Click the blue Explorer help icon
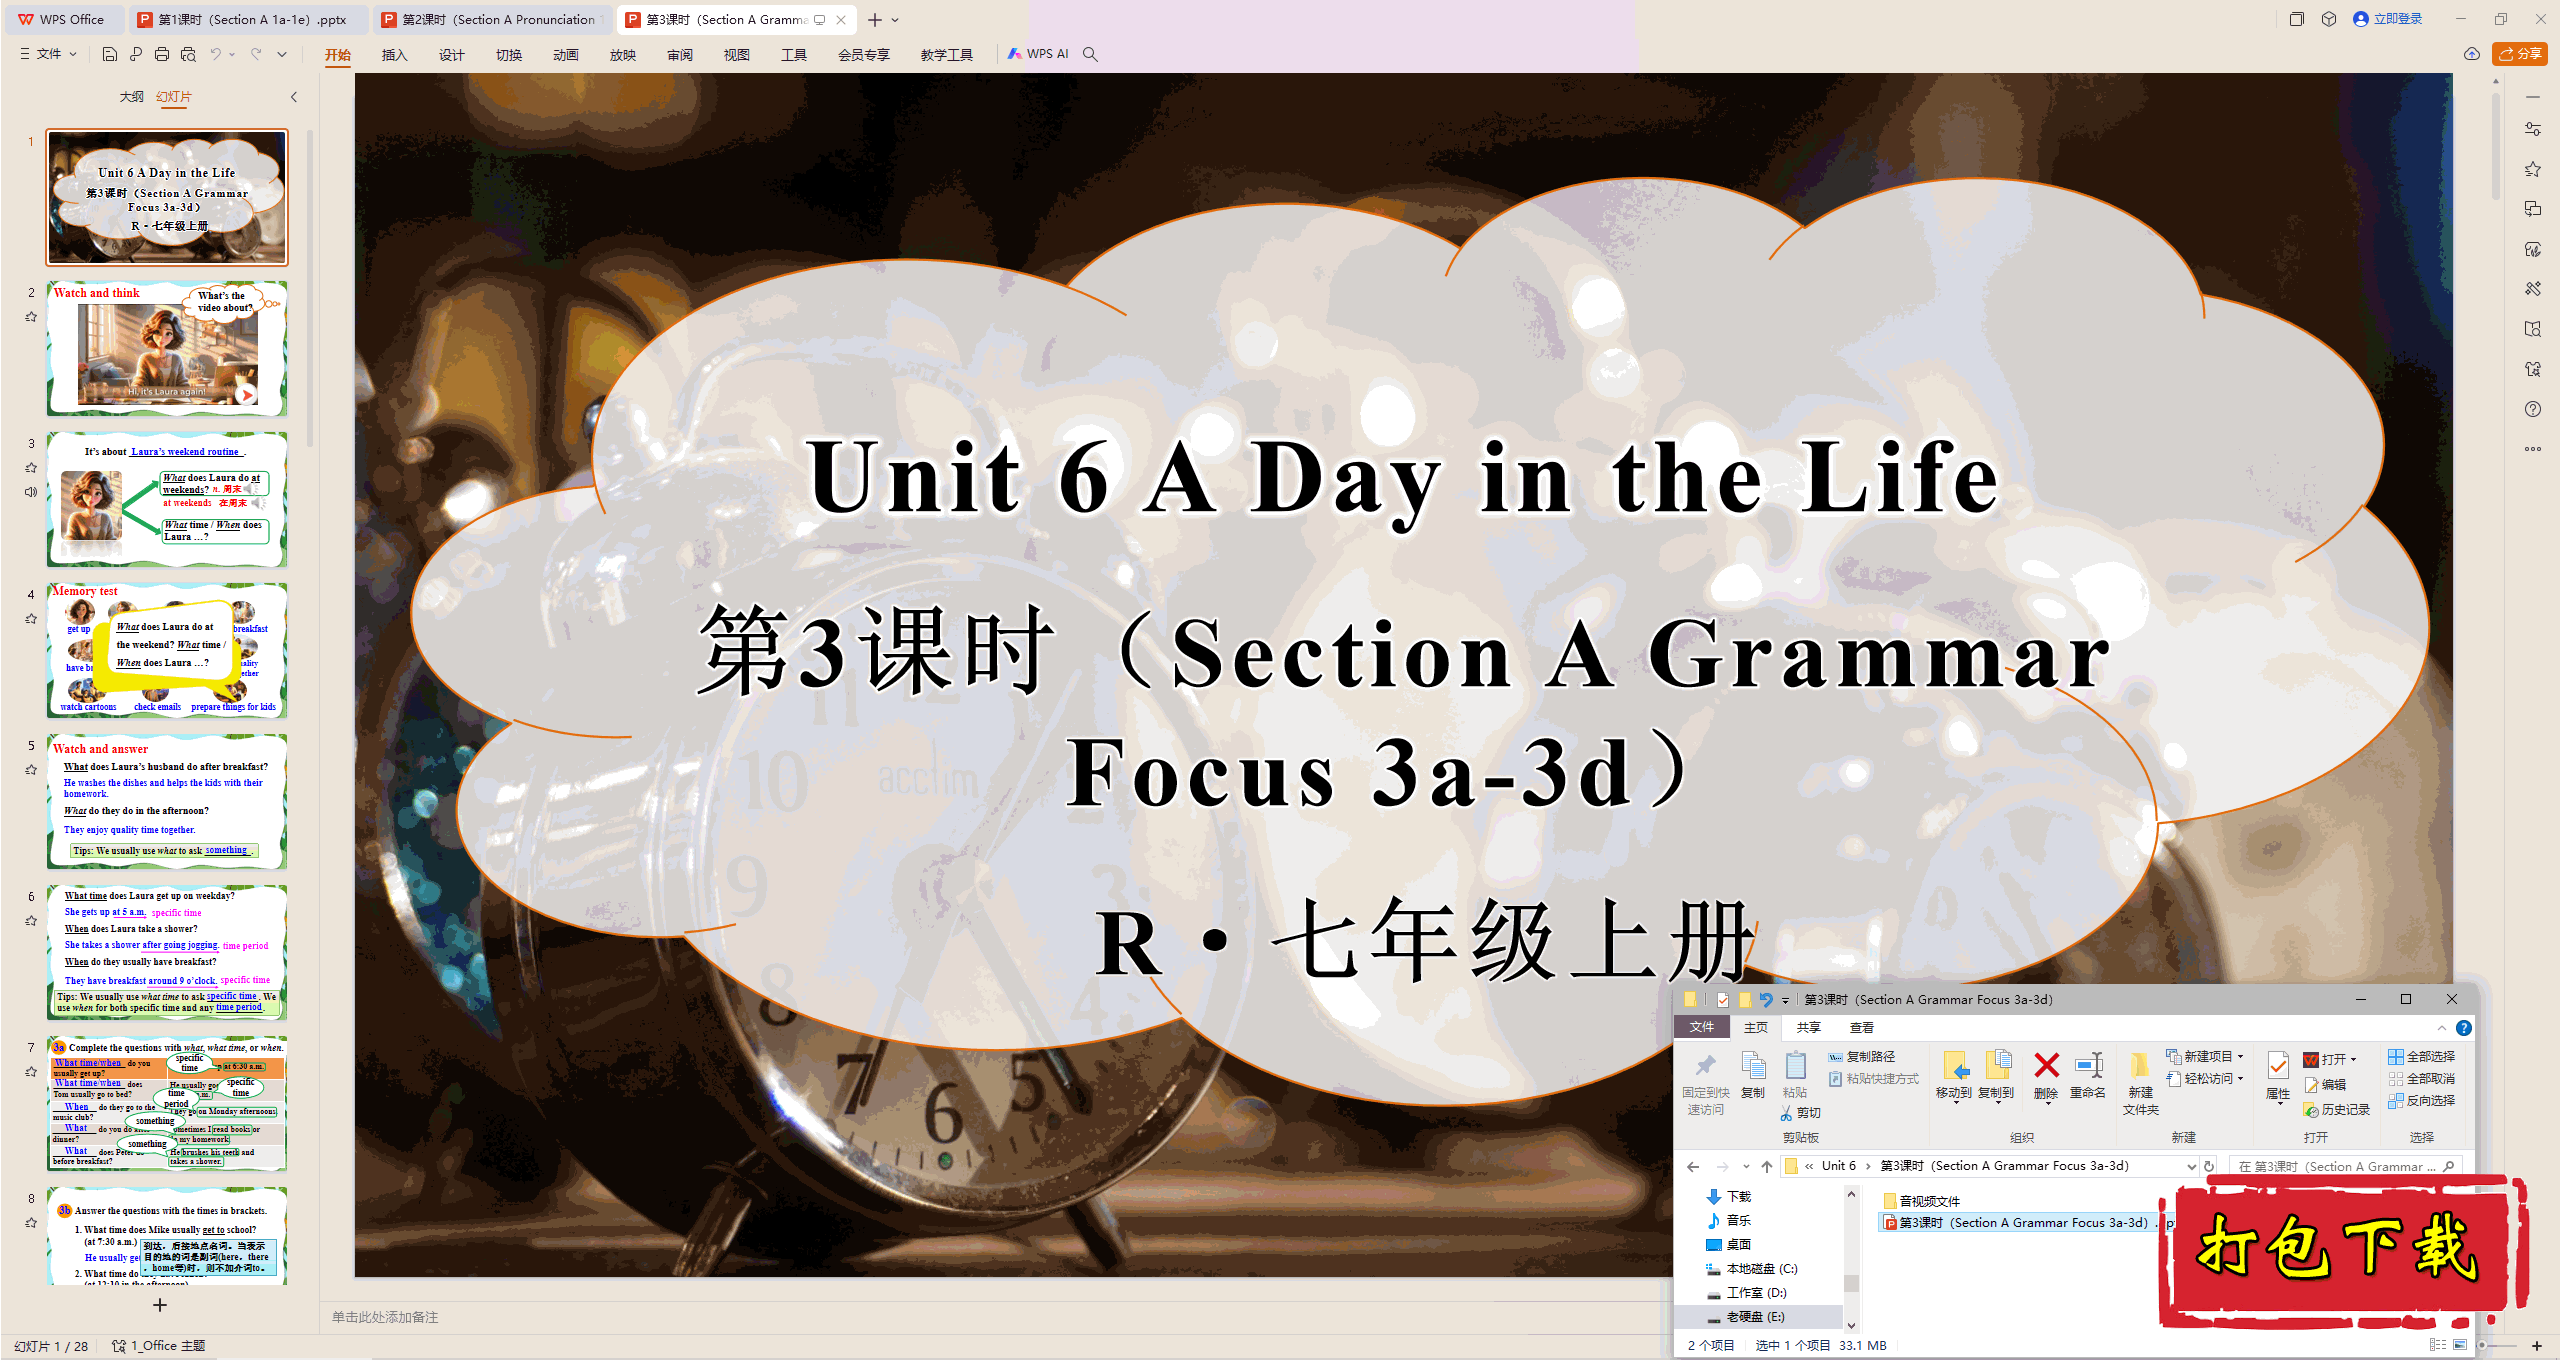The image size is (2560, 1360). click(x=2464, y=1028)
